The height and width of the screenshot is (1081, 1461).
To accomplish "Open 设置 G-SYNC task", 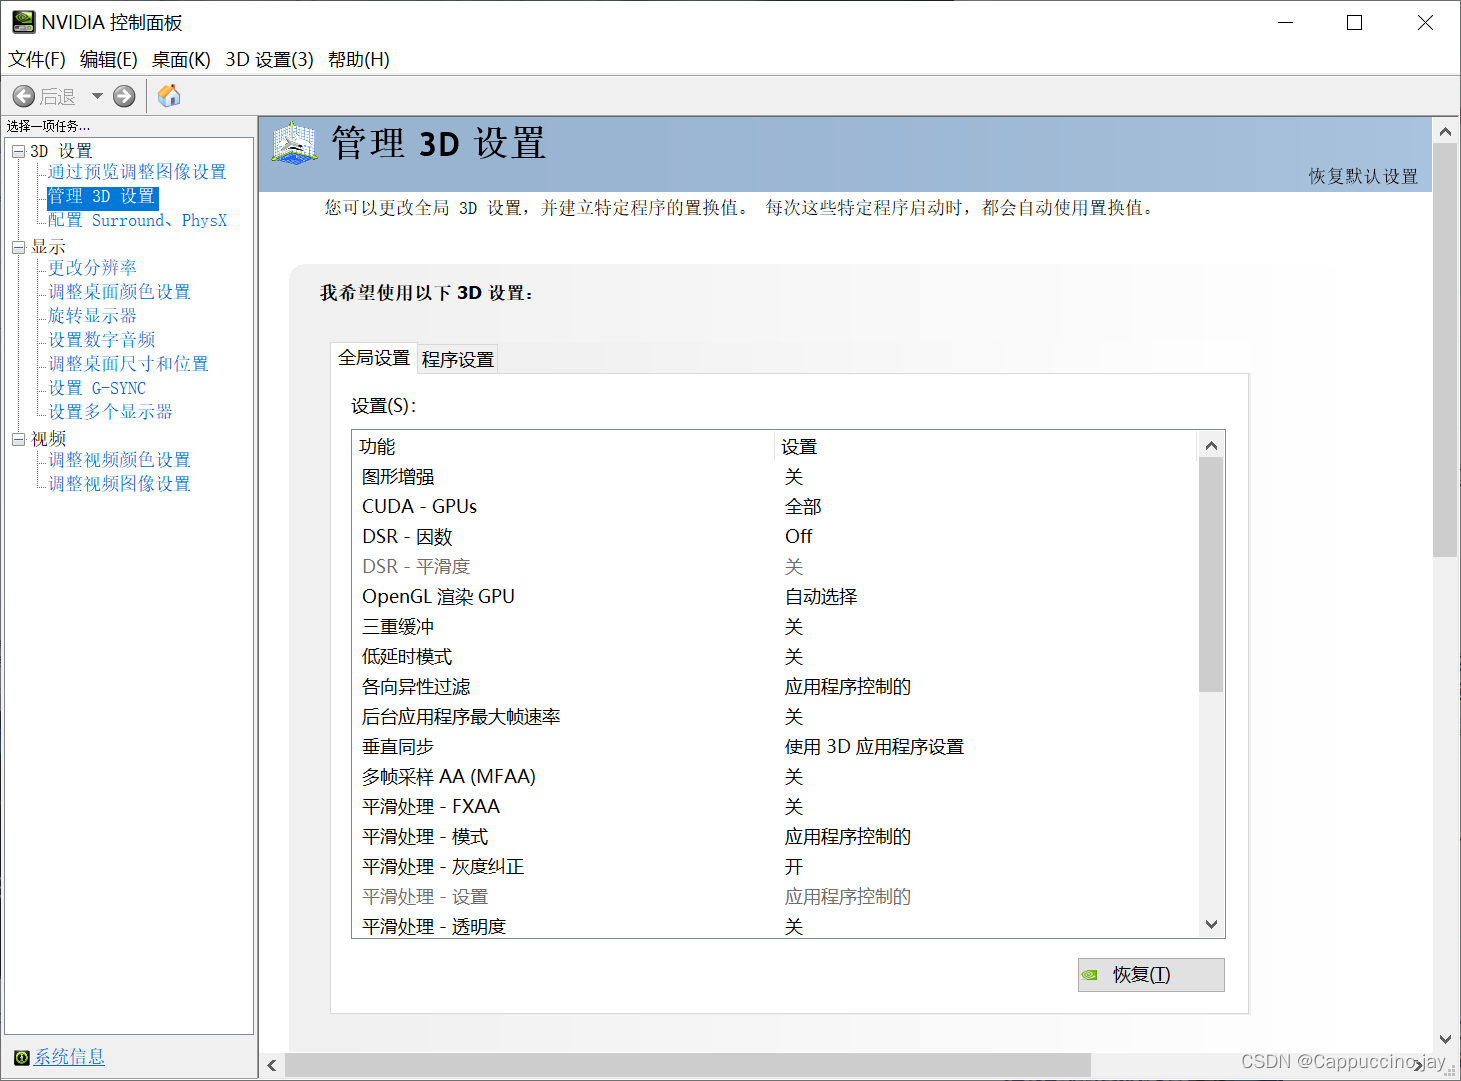I will (x=97, y=388).
